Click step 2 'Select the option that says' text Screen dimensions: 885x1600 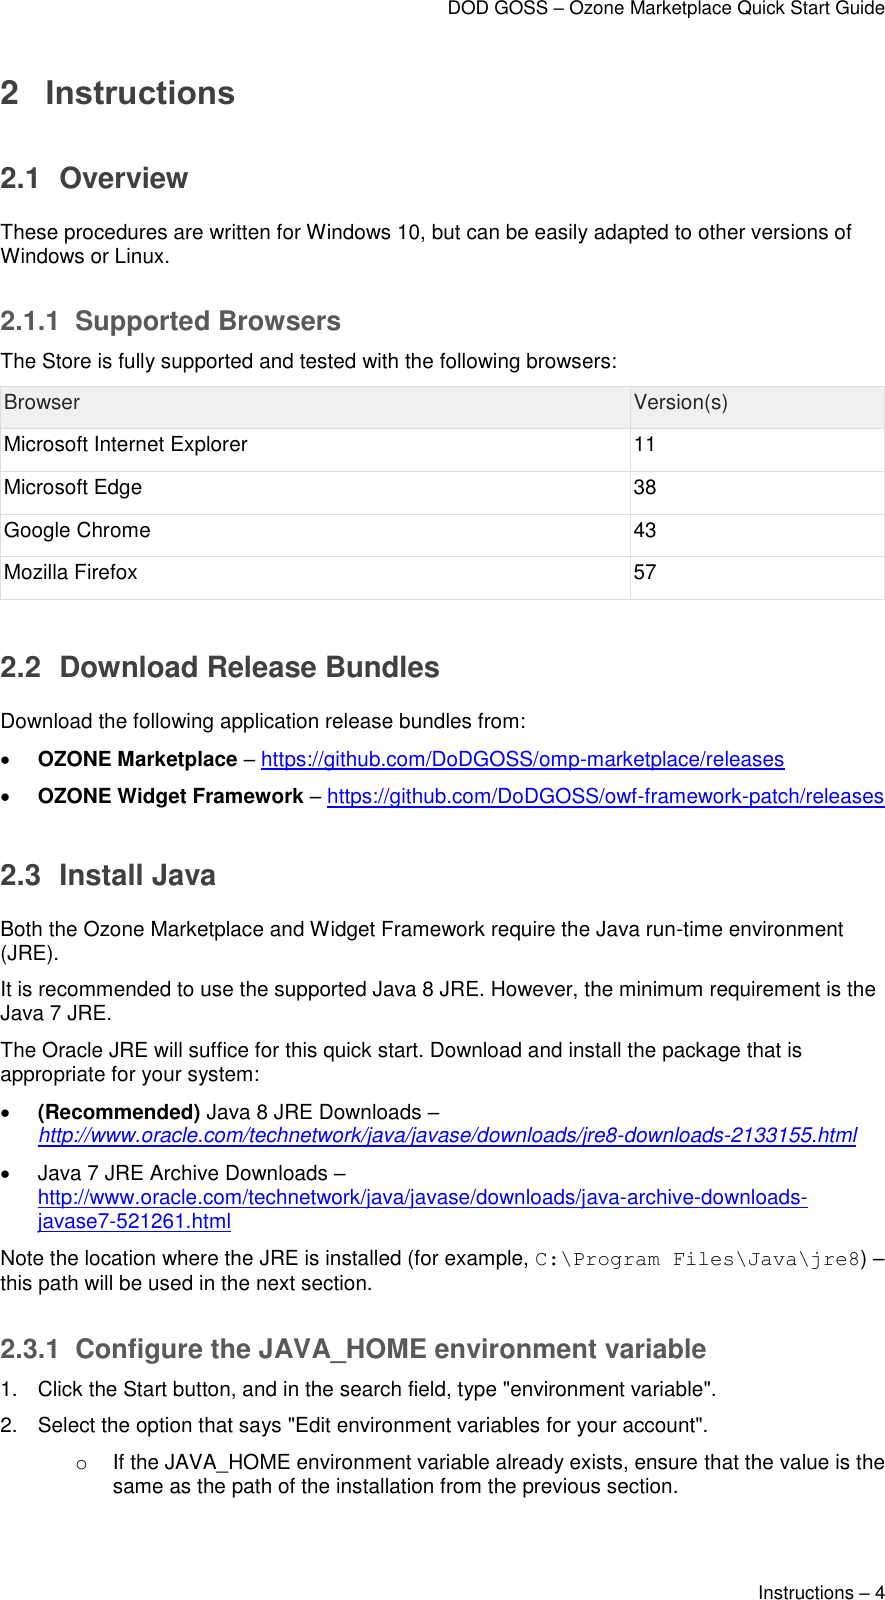coord(373,1425)
